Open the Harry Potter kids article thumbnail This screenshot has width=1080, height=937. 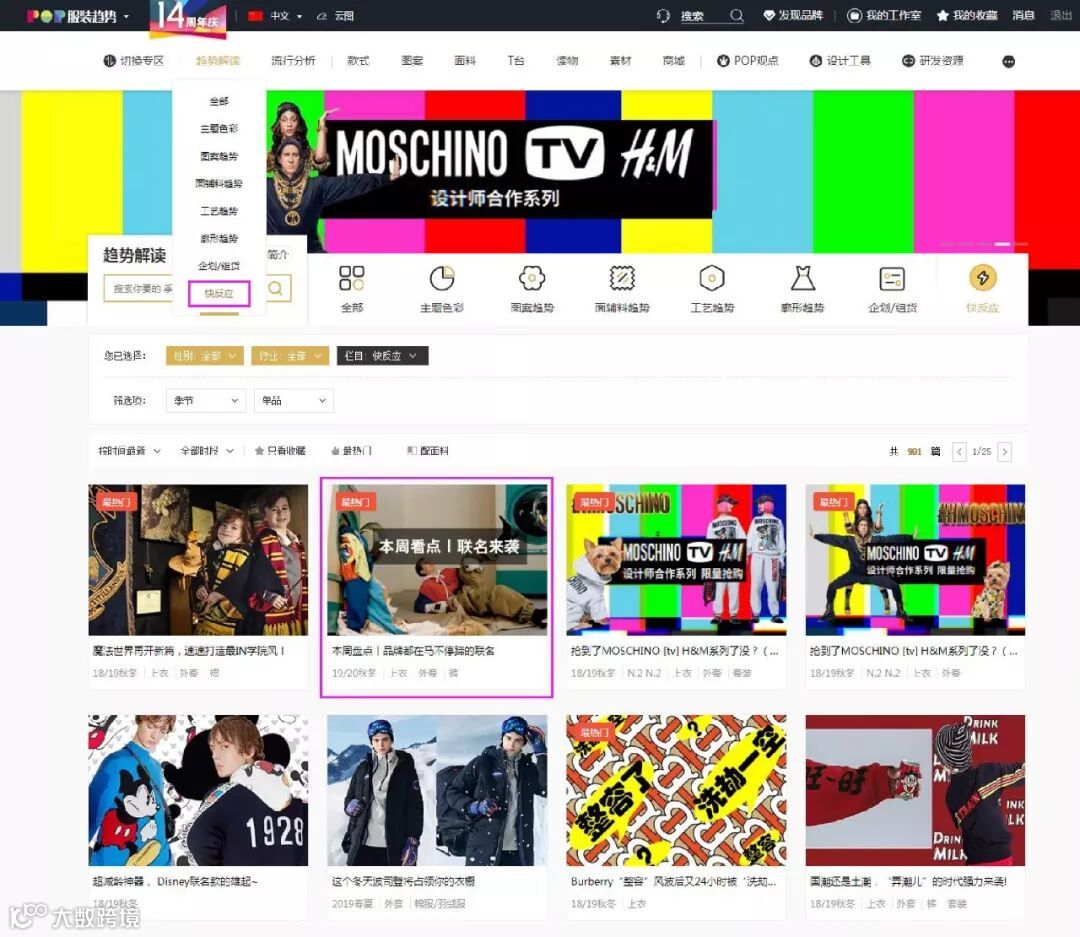(198, 559)
